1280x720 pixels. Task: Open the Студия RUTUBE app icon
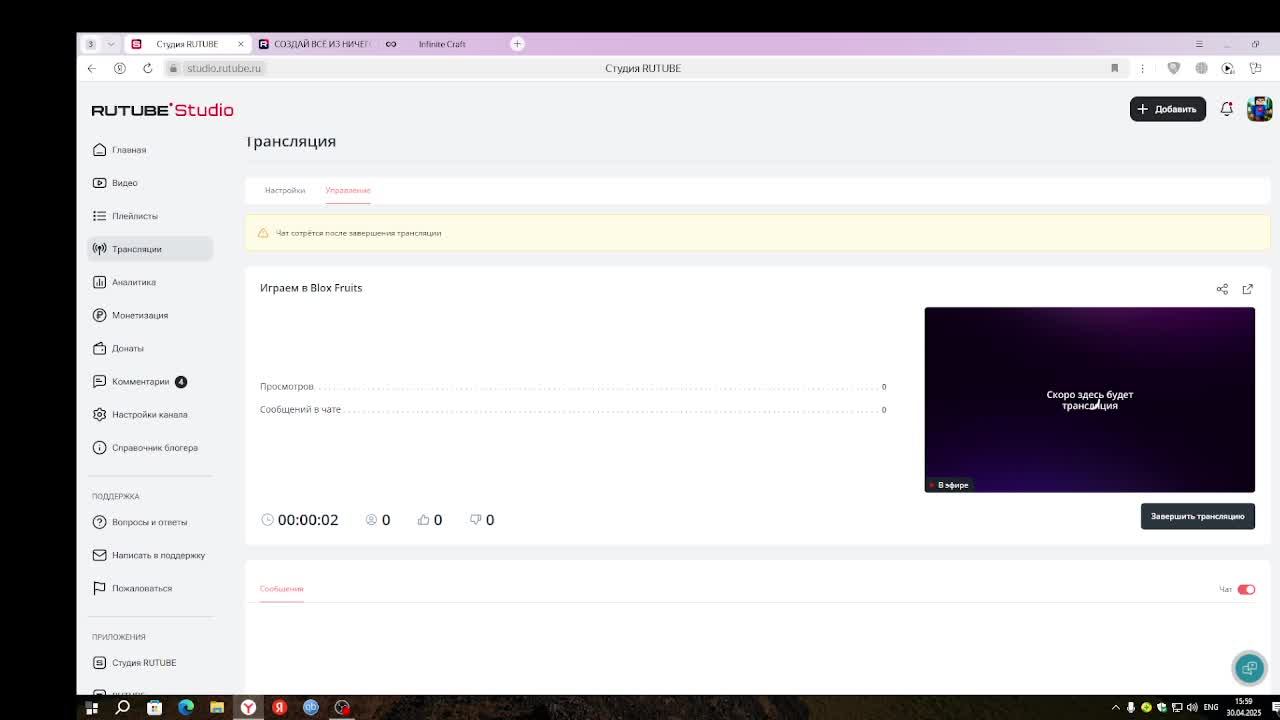click(99, 663)
